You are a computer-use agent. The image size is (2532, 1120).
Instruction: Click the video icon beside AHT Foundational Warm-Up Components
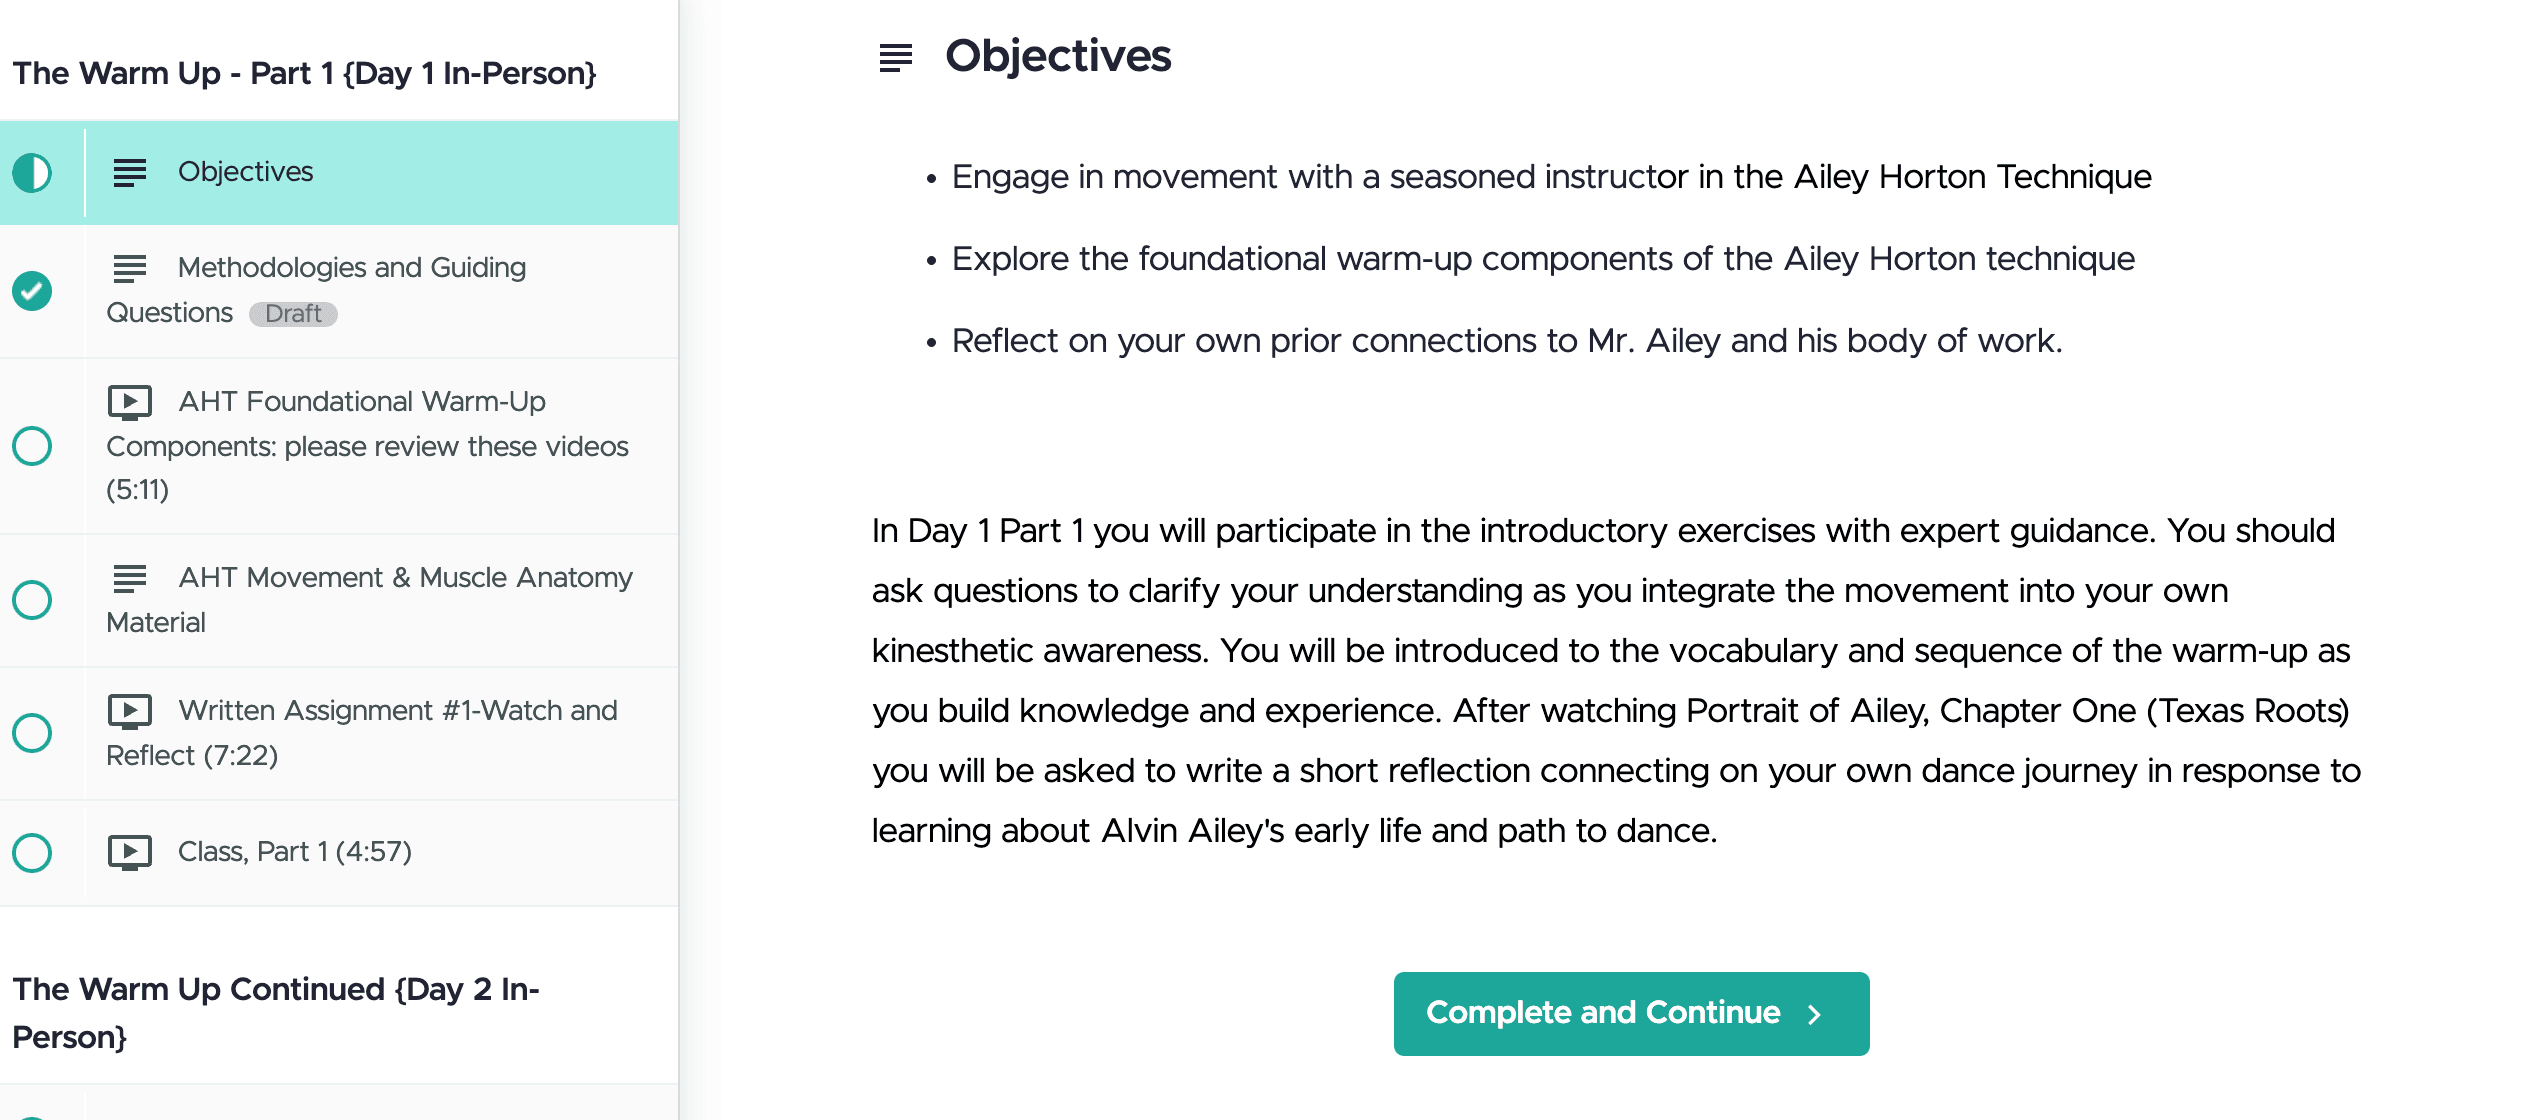click(129, 403)
